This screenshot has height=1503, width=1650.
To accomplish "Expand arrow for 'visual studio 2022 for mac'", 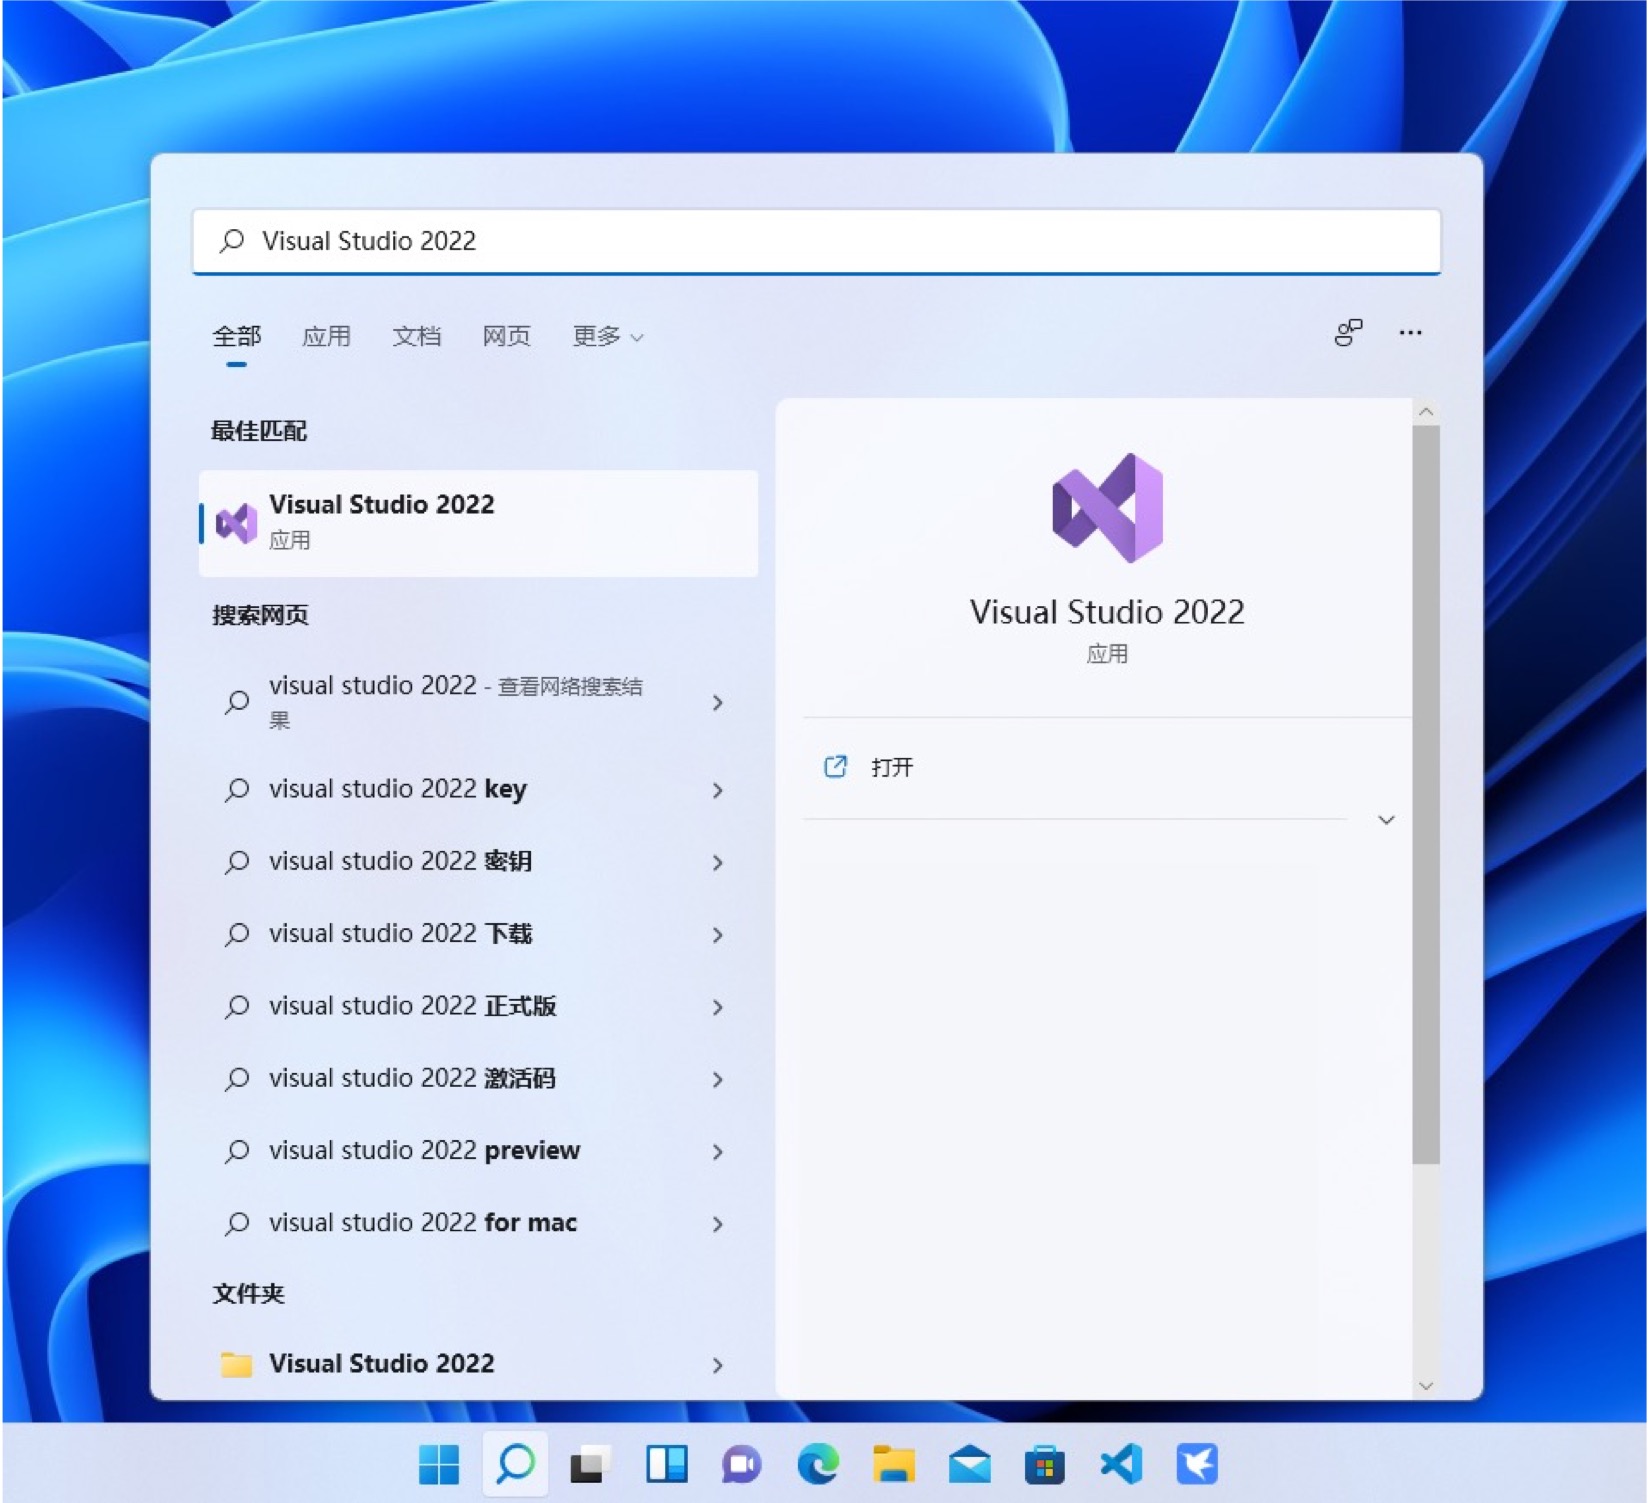I will click(x=718, y=1223).
